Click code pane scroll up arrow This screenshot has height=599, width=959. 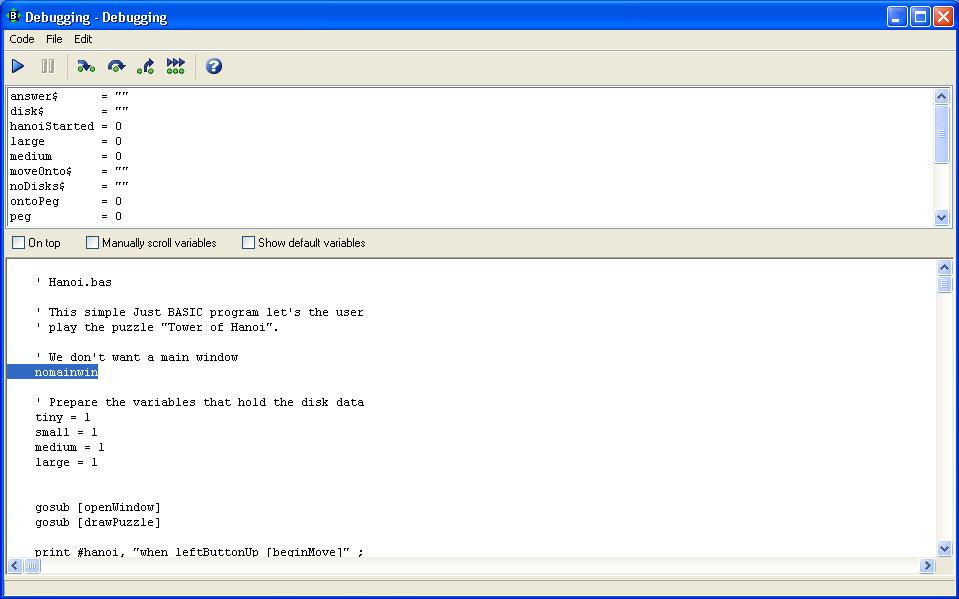coord(944,267)
